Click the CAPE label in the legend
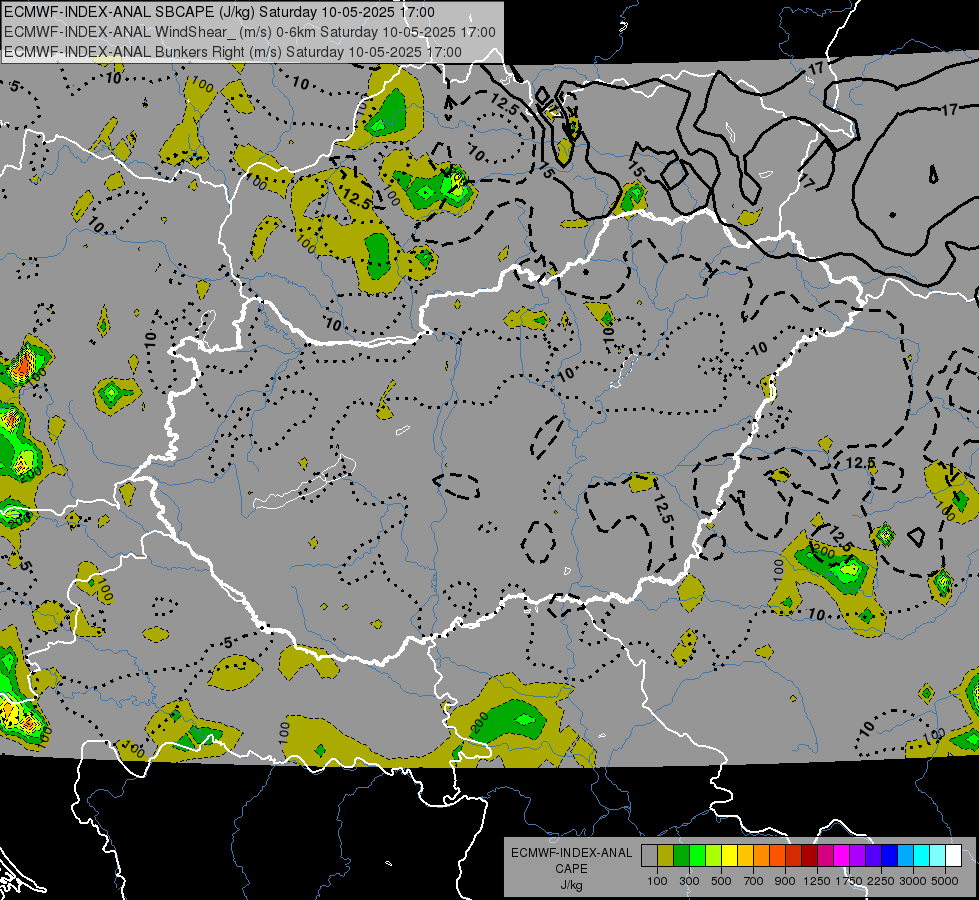Viewport: 979px width, 900px height. pyautogui.click(x=571, y=868)
